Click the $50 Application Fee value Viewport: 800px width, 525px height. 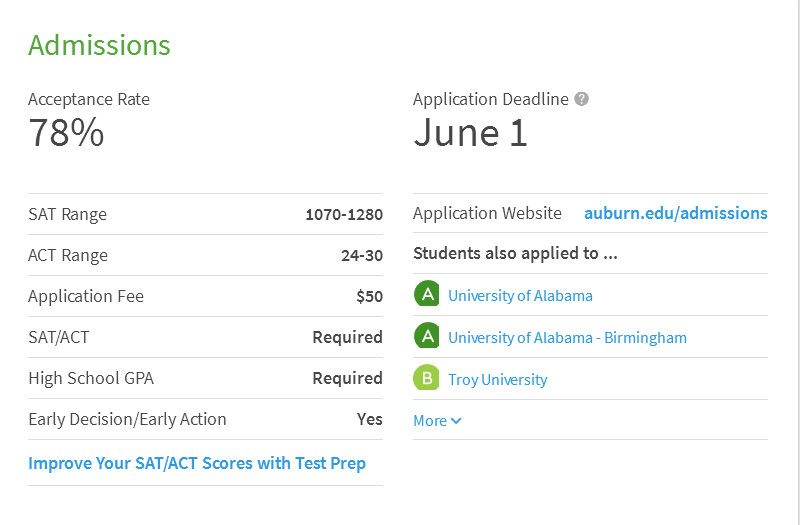click(369, 296)
